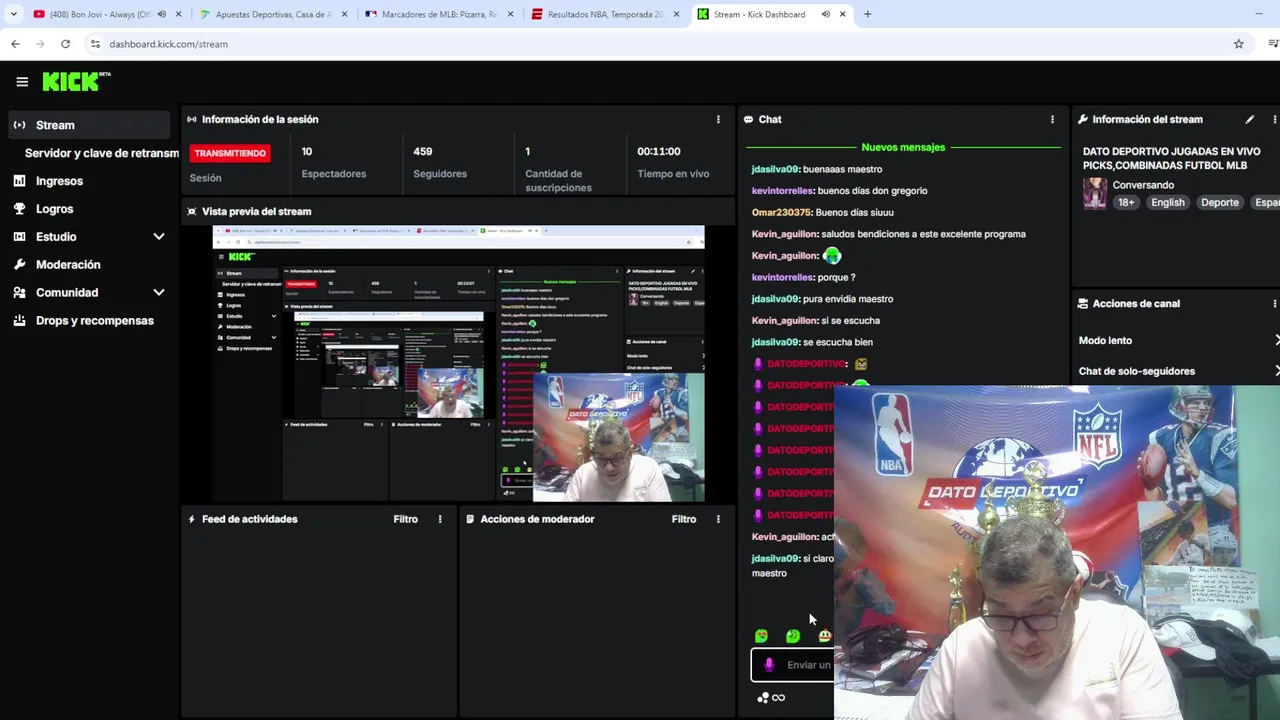Switch to the Bon Jovi Always YouTube tab
1280x720 pixels.
coord(100,14)
